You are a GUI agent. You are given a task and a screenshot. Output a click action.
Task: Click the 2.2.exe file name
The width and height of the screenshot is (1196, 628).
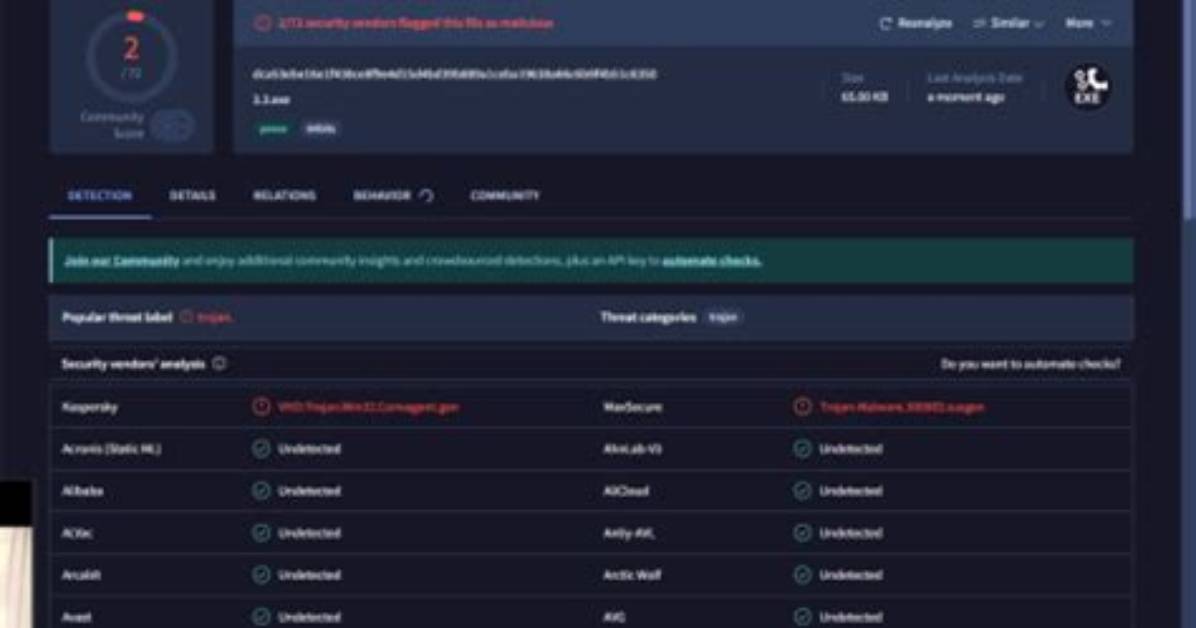click(x=271, y=100)
